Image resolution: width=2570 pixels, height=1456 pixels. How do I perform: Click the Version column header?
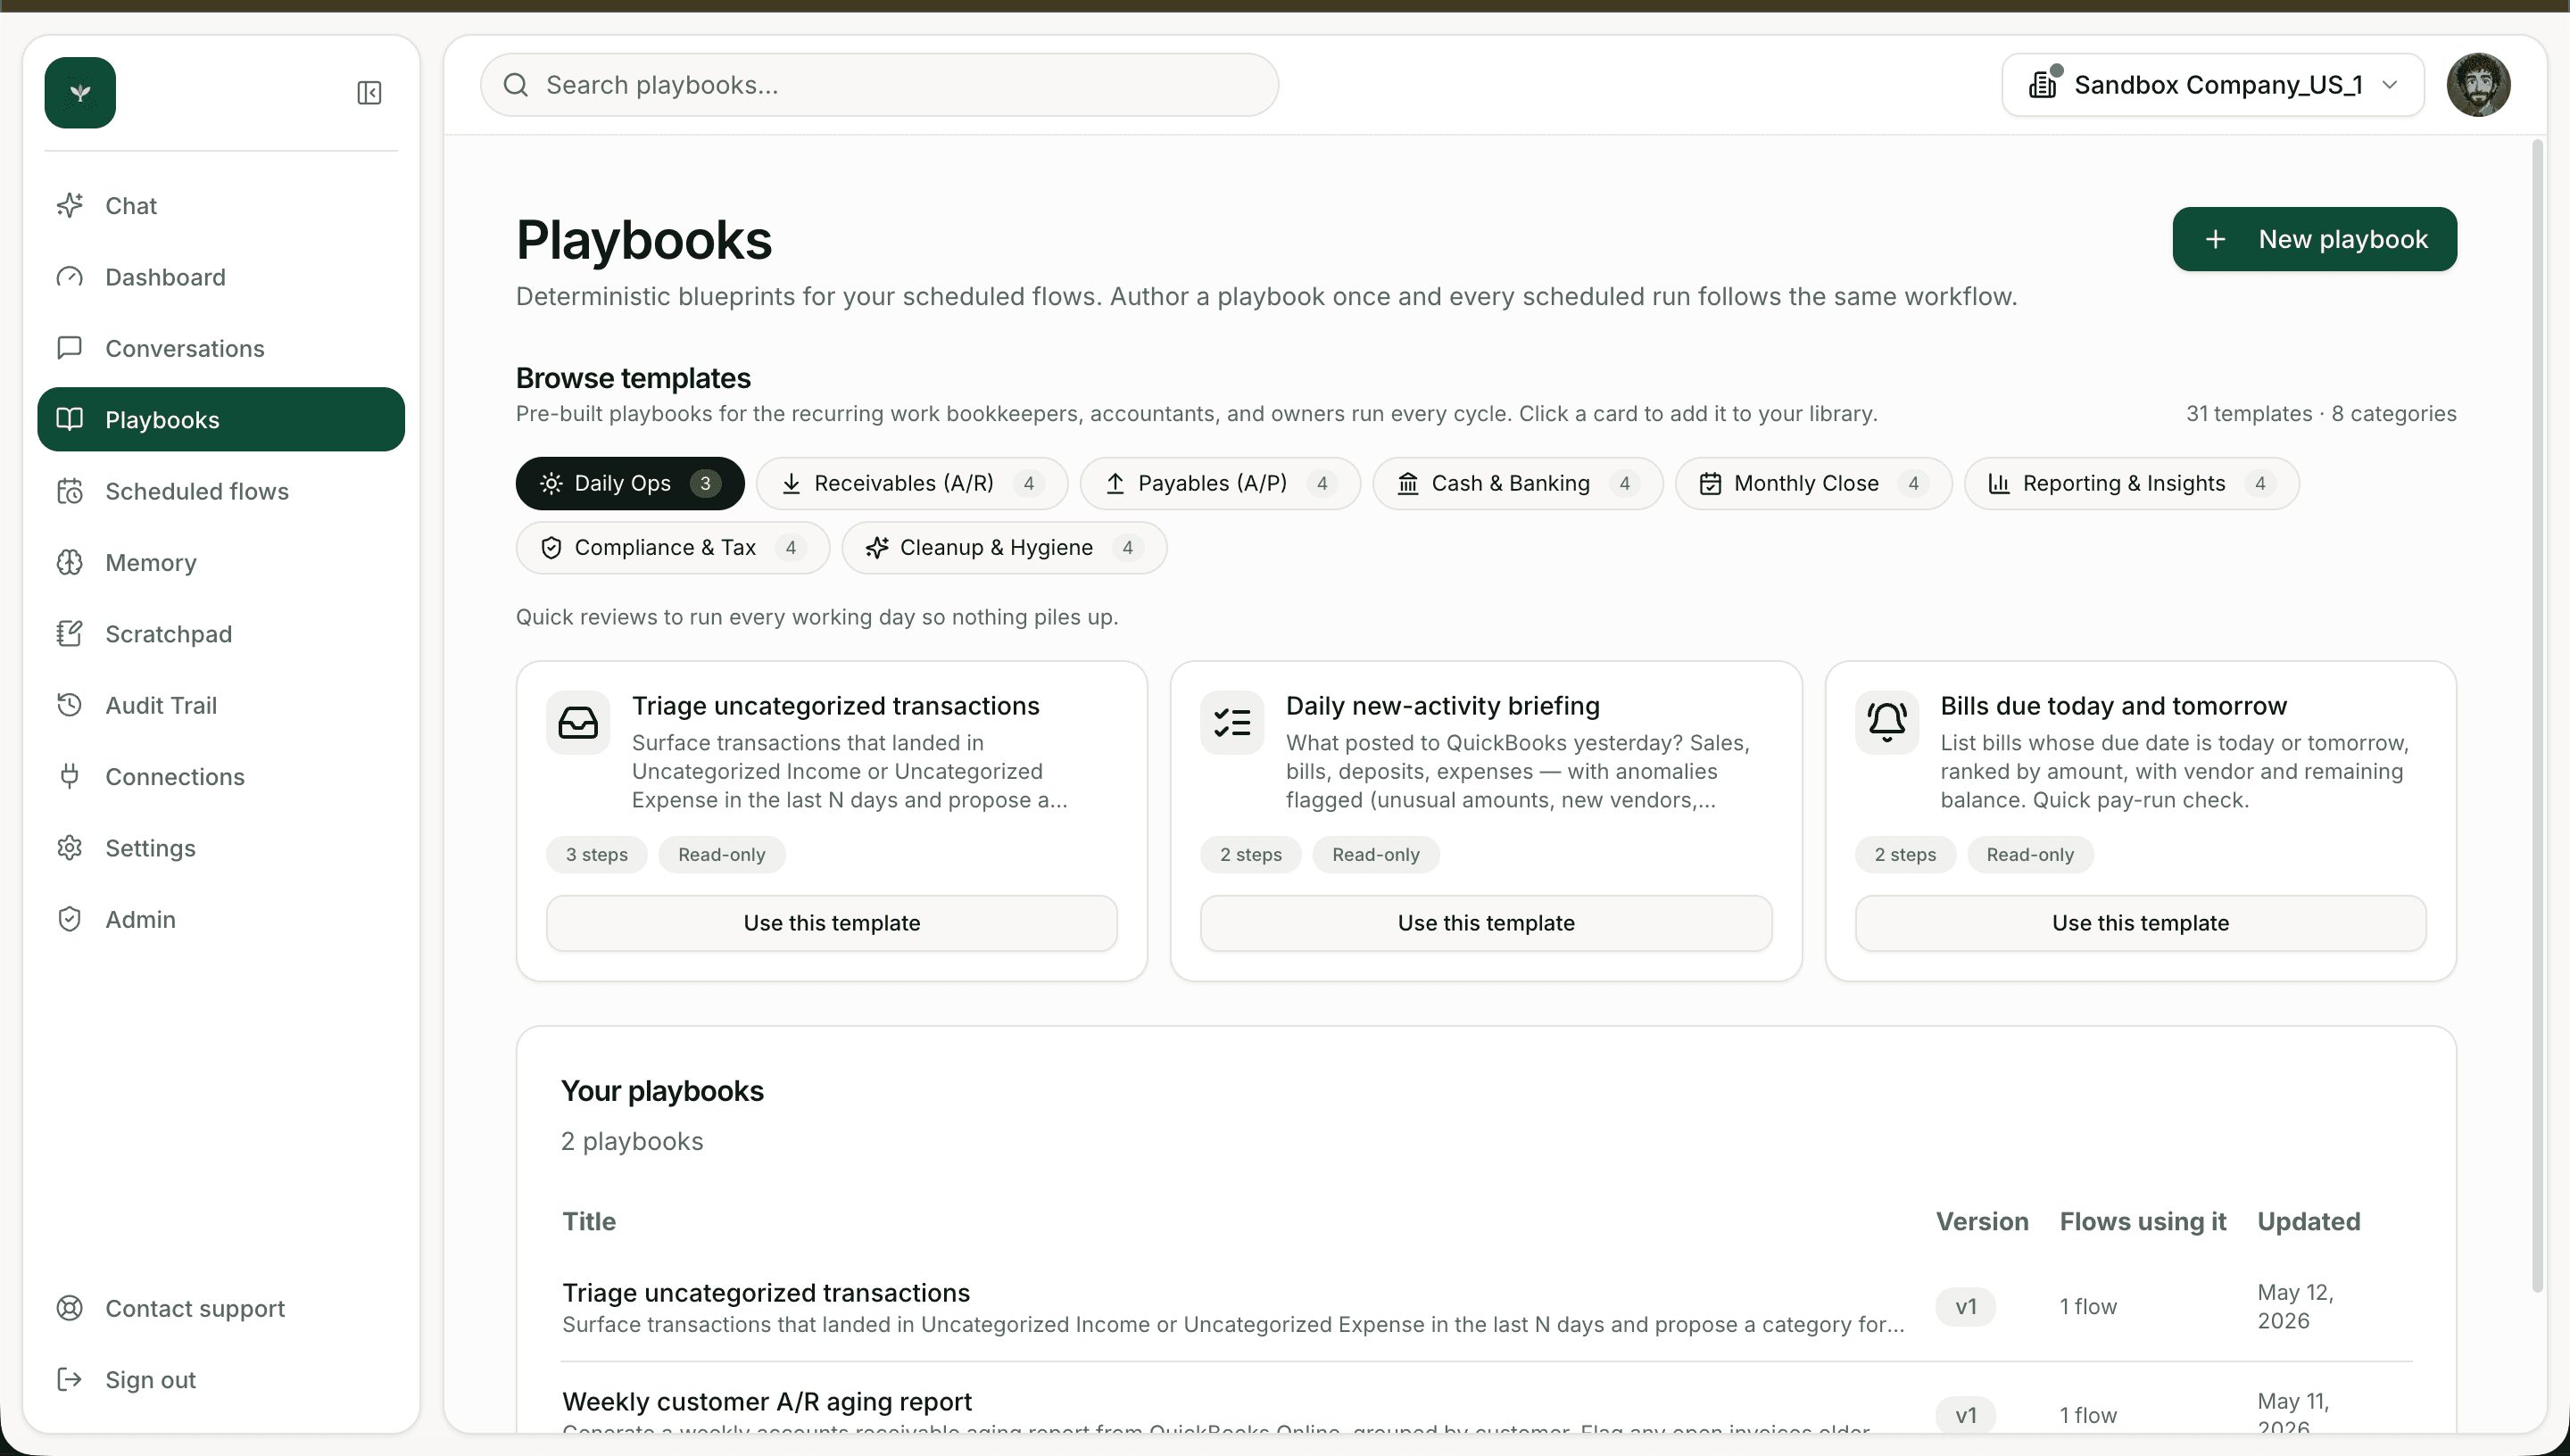[x=1982, y=1222]
